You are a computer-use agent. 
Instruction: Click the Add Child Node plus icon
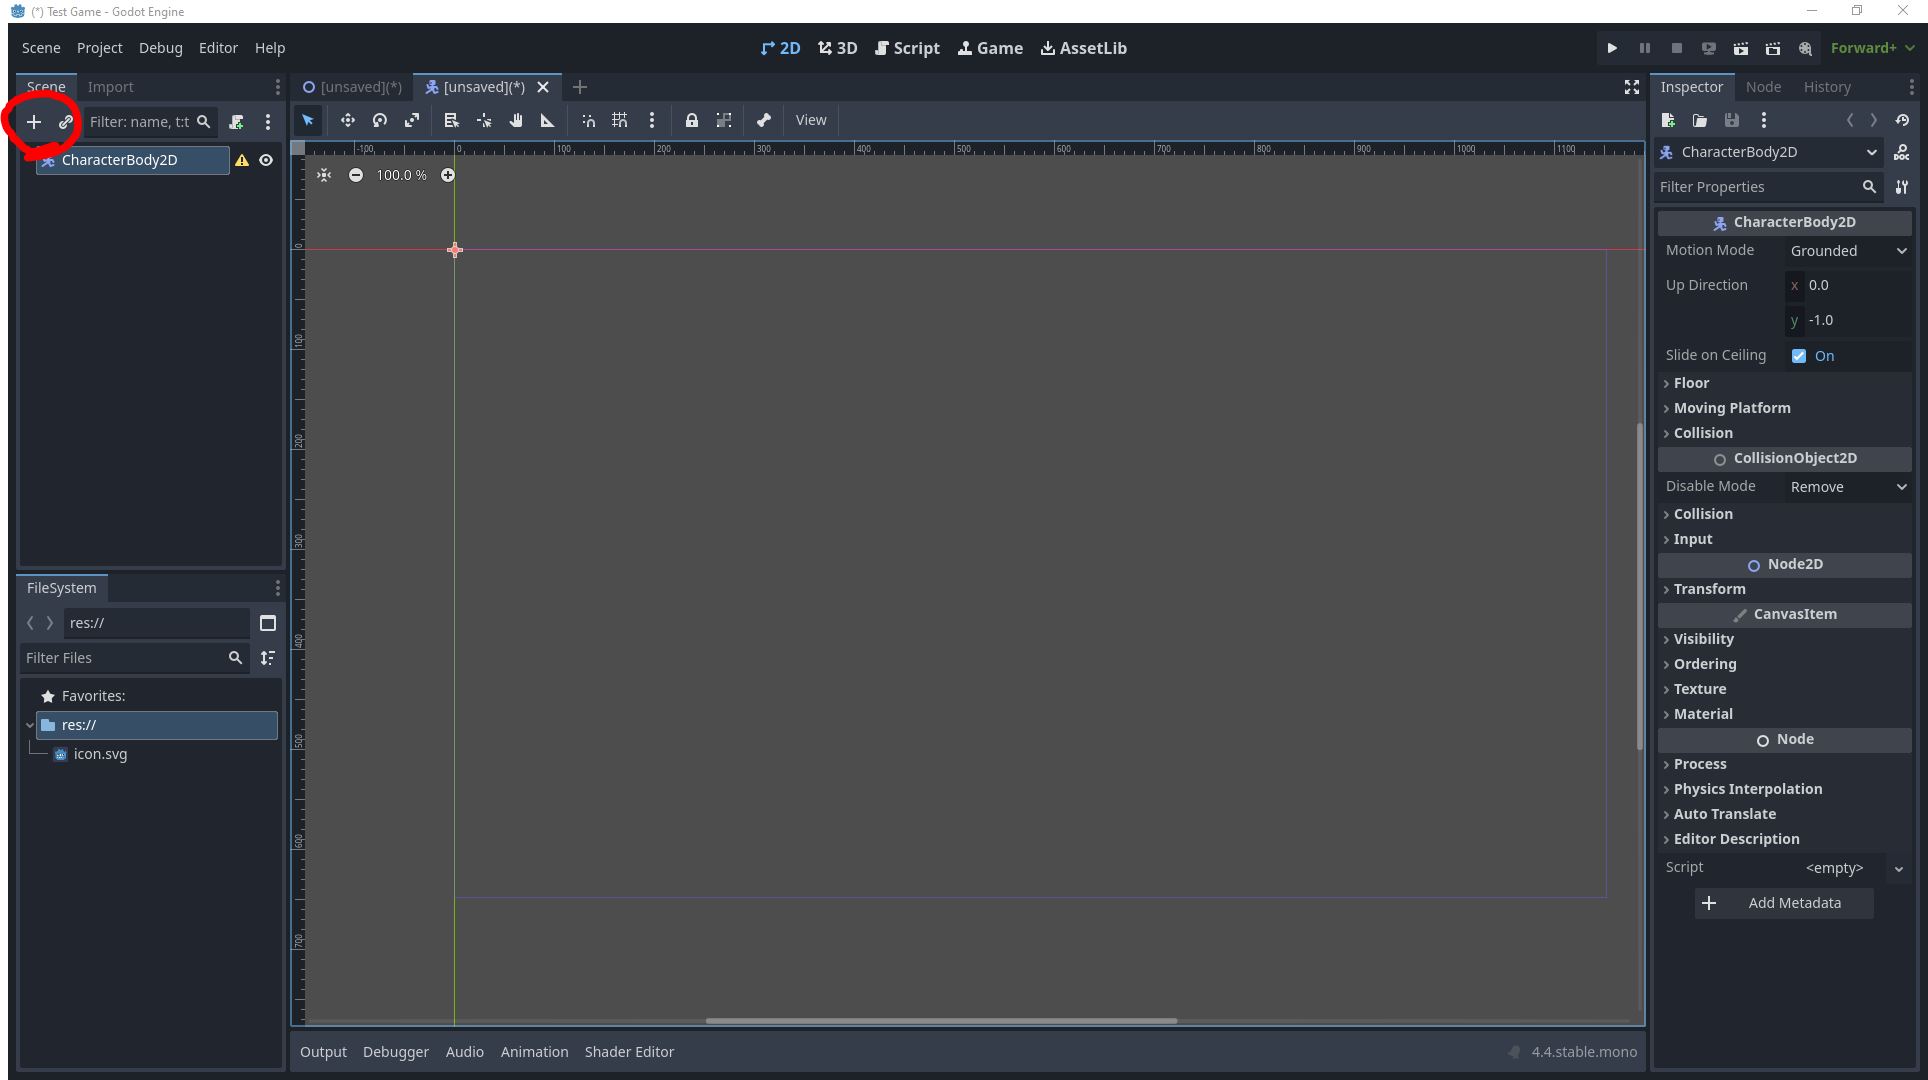pos(34,122)
